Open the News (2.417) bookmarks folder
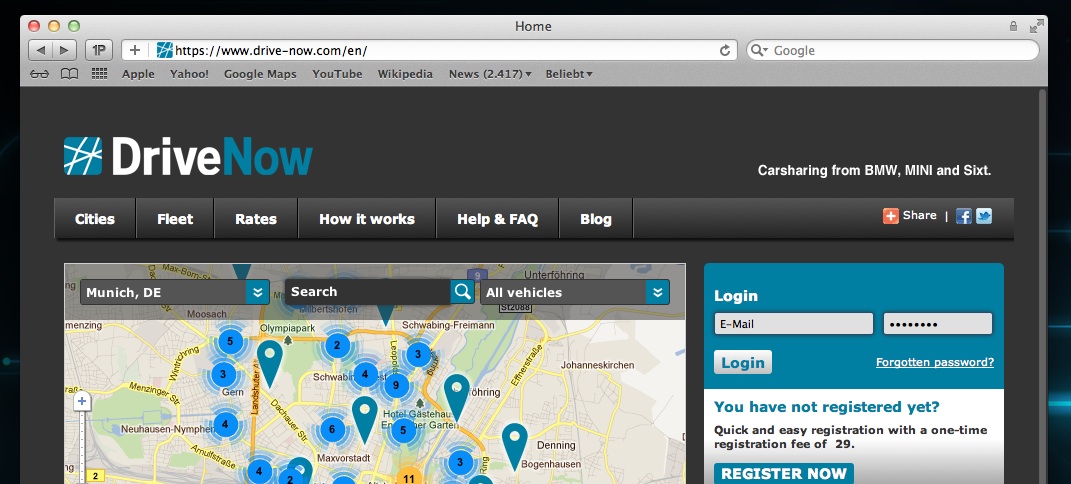 point(490,74)
